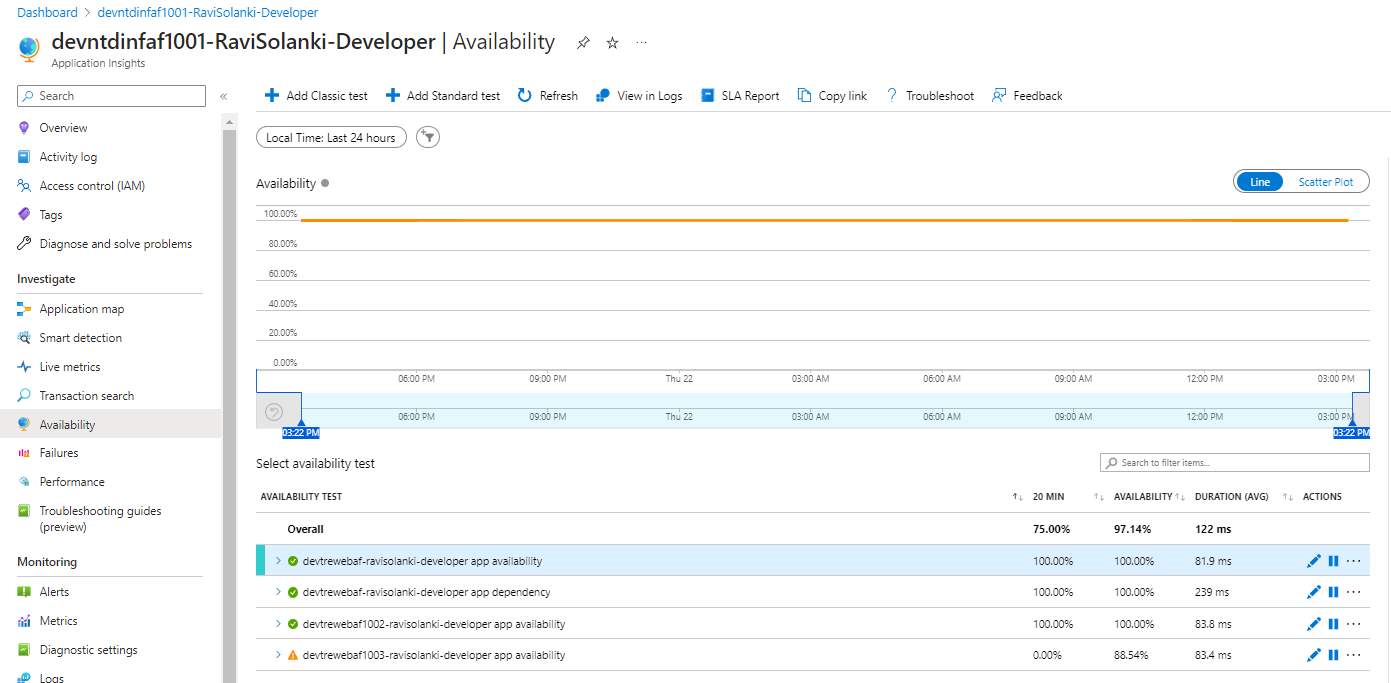Switch chart view to Scatter Plot
This screenshot has height=683, width=1391.
(x=1325, y=181)
